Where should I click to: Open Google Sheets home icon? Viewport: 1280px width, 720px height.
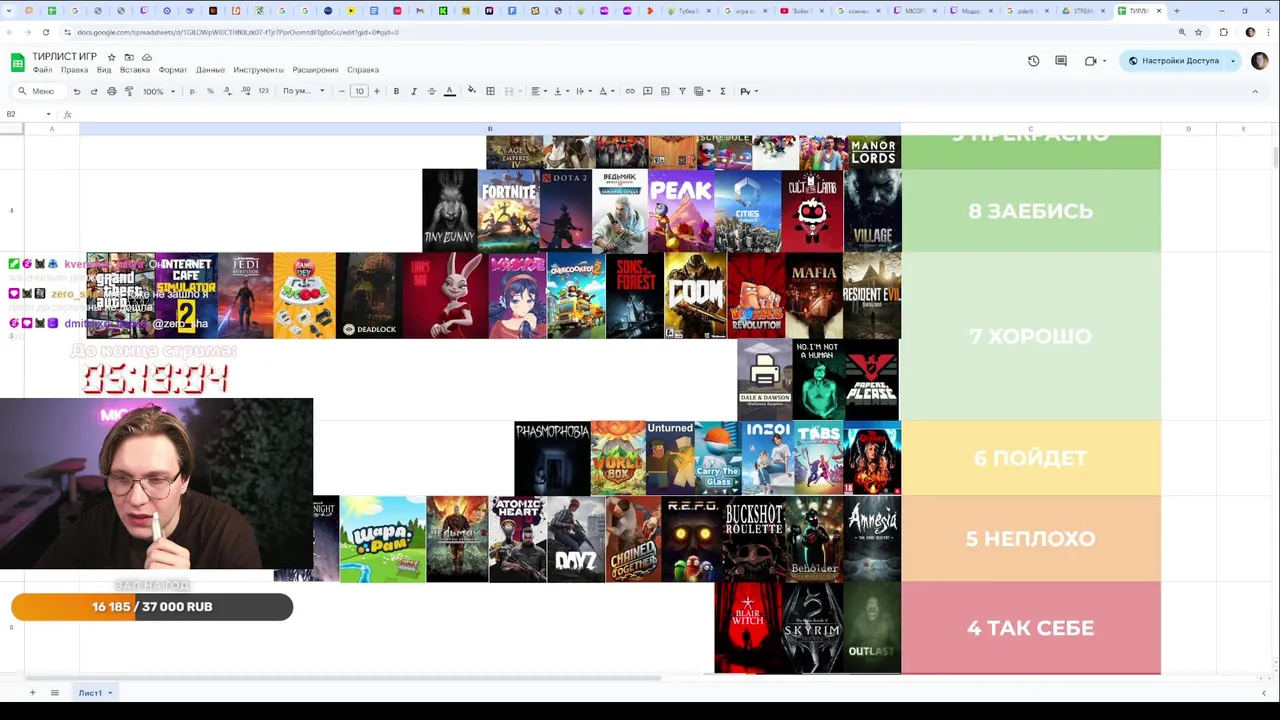pos(17,63)
